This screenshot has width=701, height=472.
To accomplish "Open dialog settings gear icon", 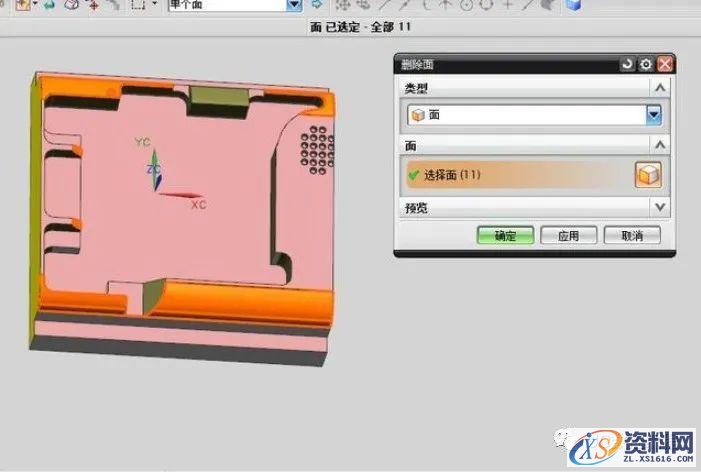I will coord(645,64).
